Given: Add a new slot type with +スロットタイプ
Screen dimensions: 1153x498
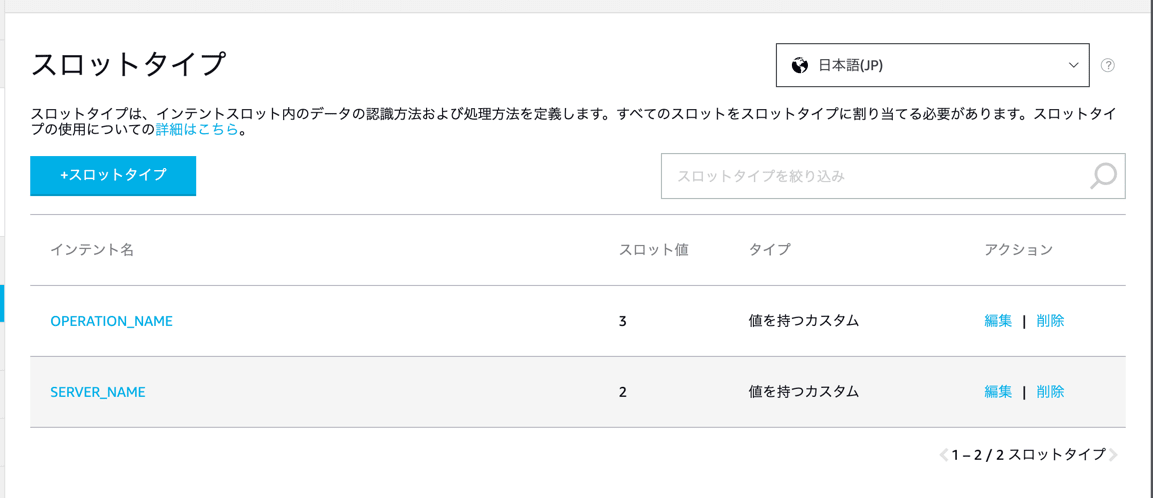Looking at the screenshot, I should (113, 176).
